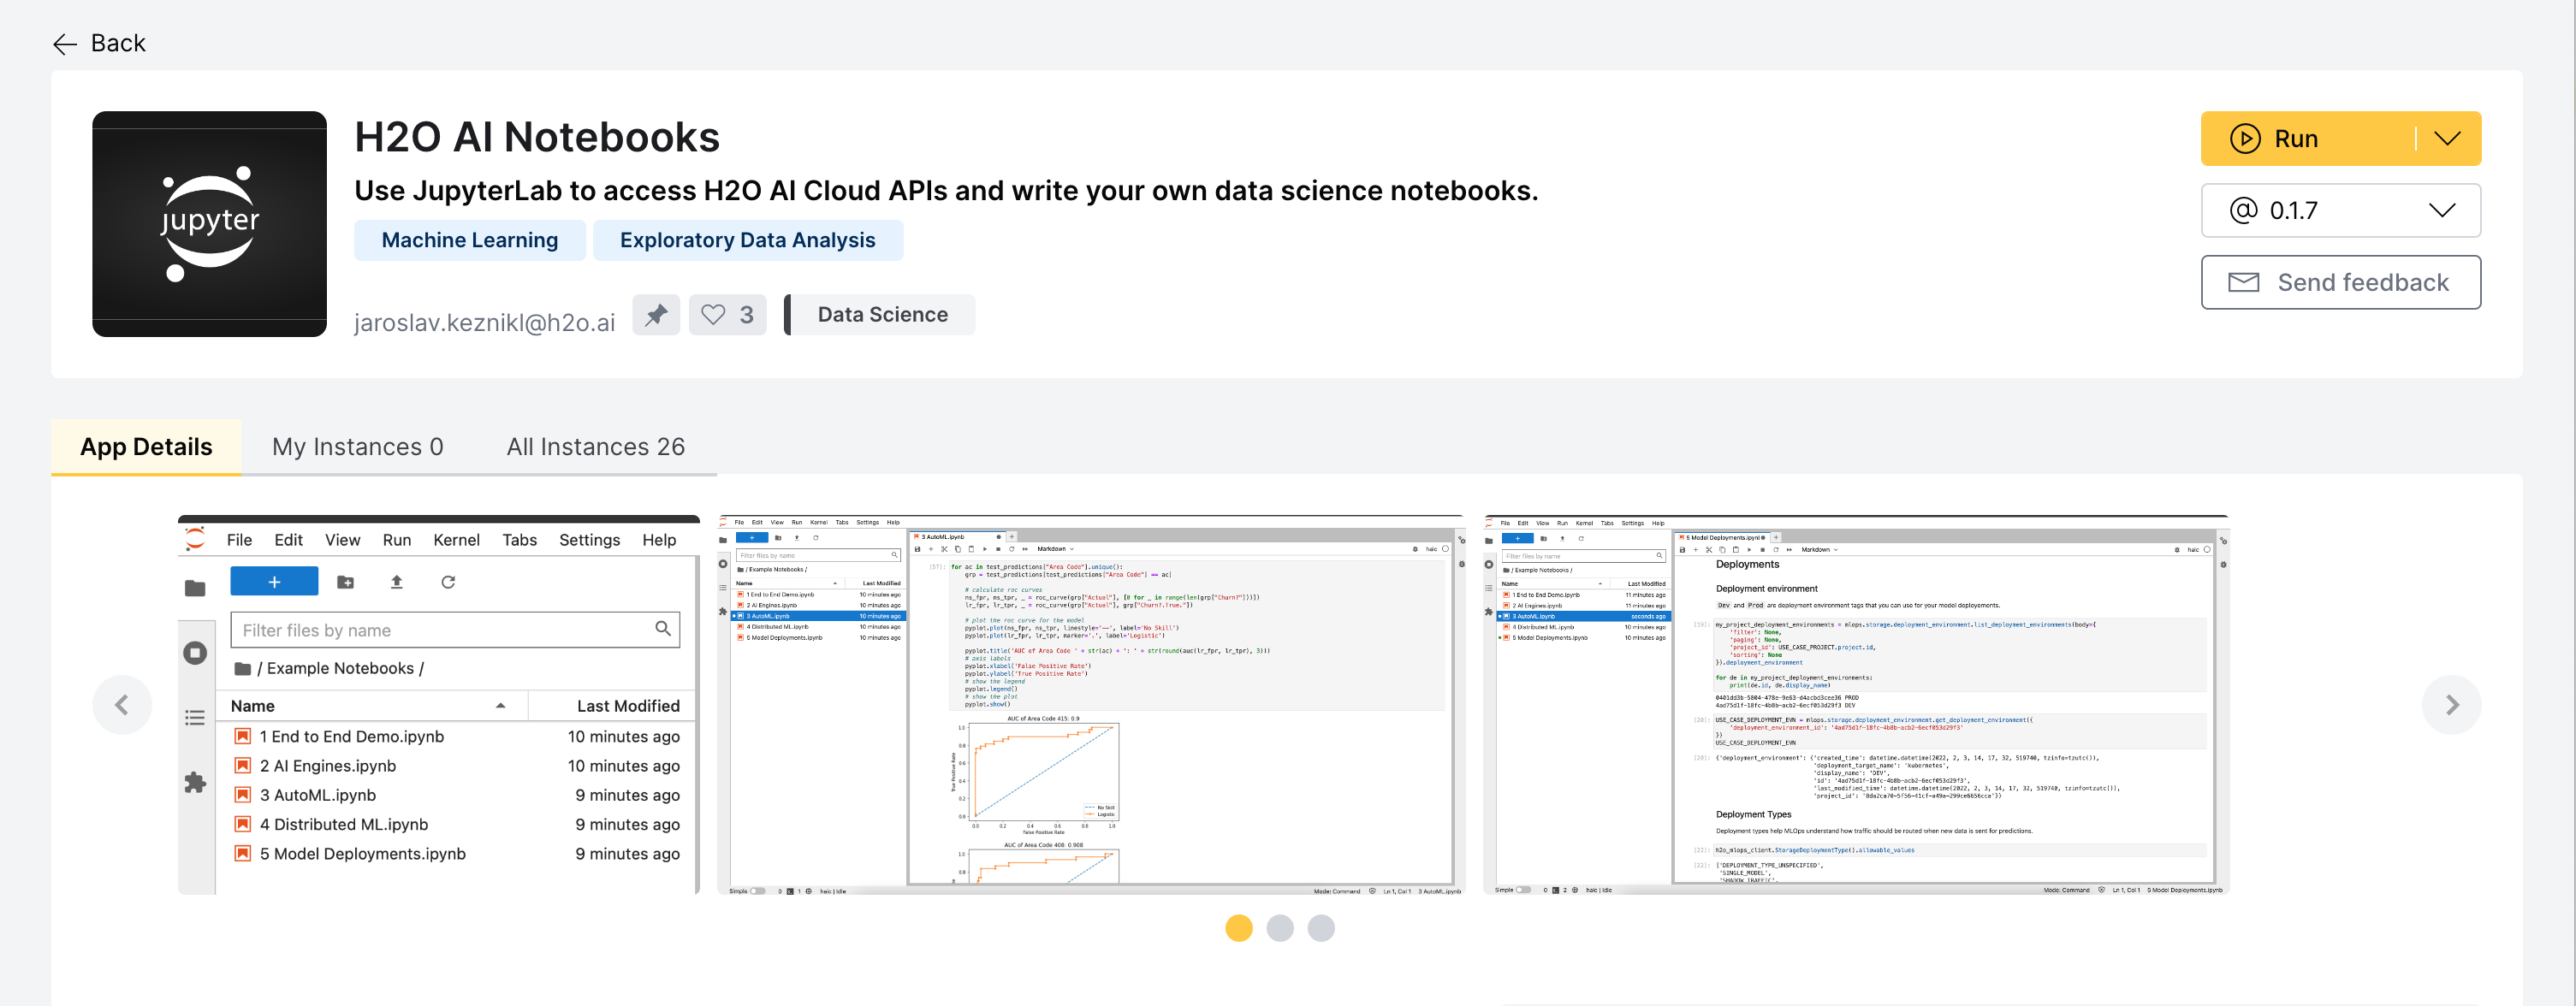Click the new folder icon
The width and height of the screenshot is (2576, 1006).
(x=345, y=582)
